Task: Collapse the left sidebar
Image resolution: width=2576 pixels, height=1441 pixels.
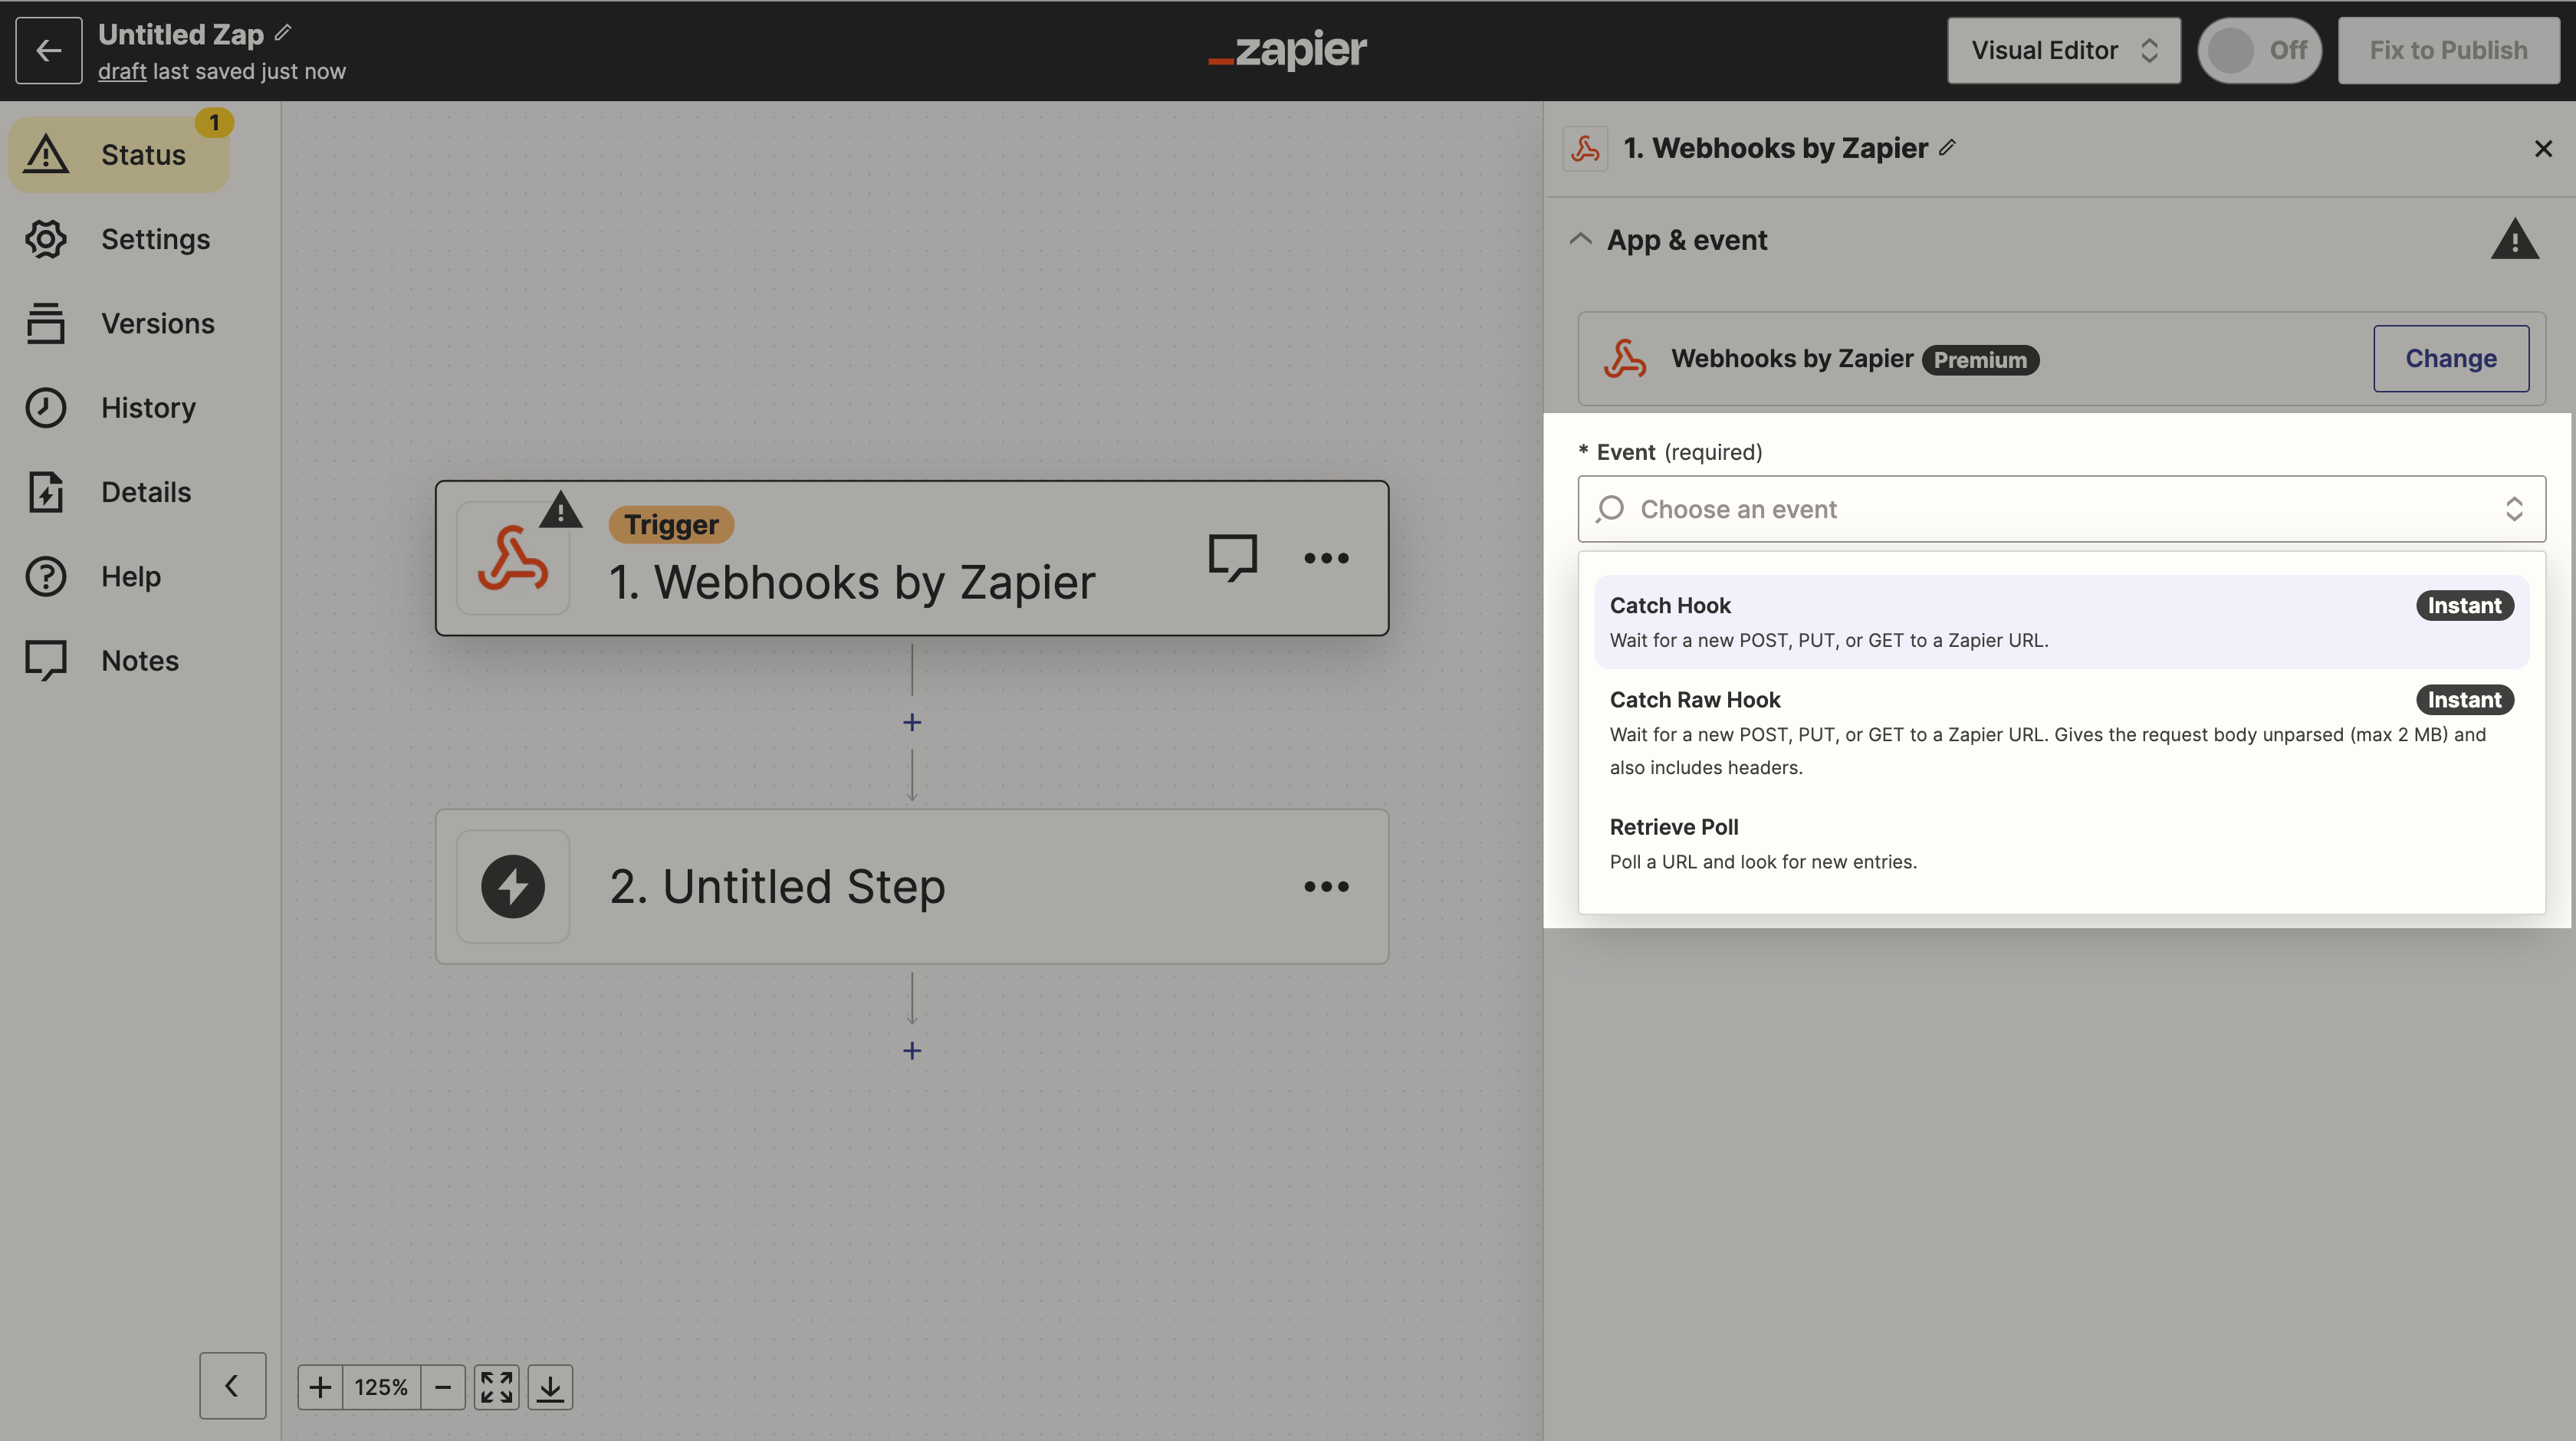Action: (x=232, y=1386)
